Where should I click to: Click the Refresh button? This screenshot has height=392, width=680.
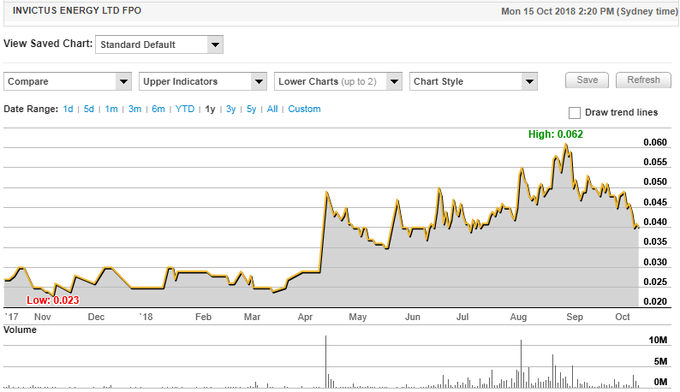tap(643, 80)
